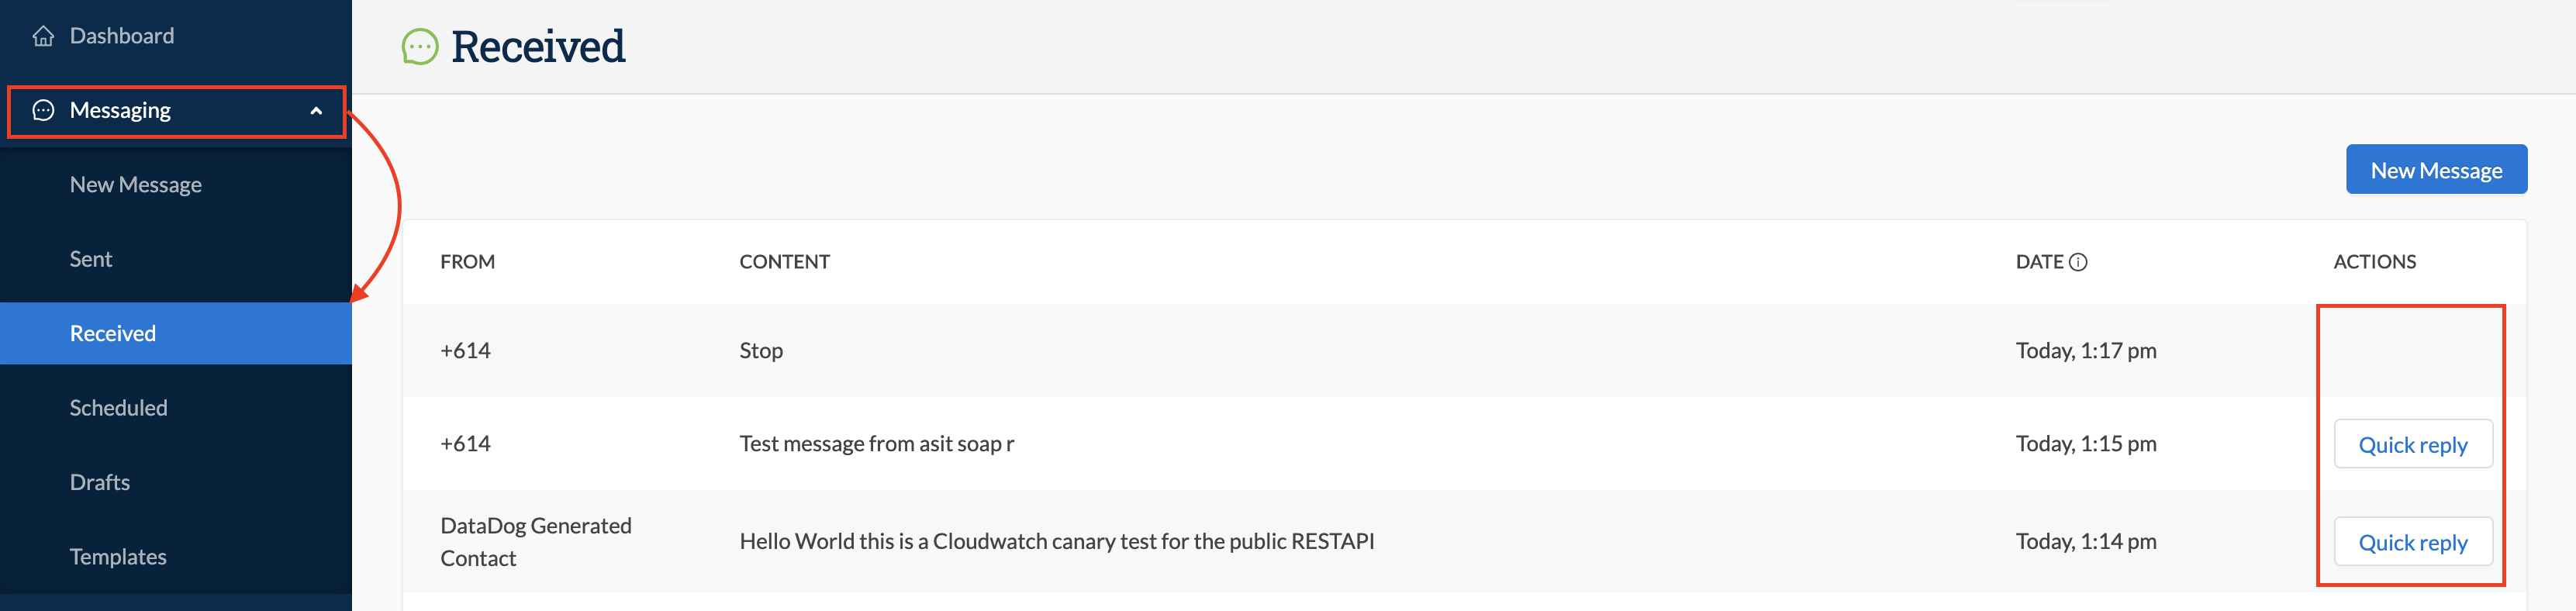The image size is (2576, 611).
Task: Select the Received menu item
Action: (176, 333)
